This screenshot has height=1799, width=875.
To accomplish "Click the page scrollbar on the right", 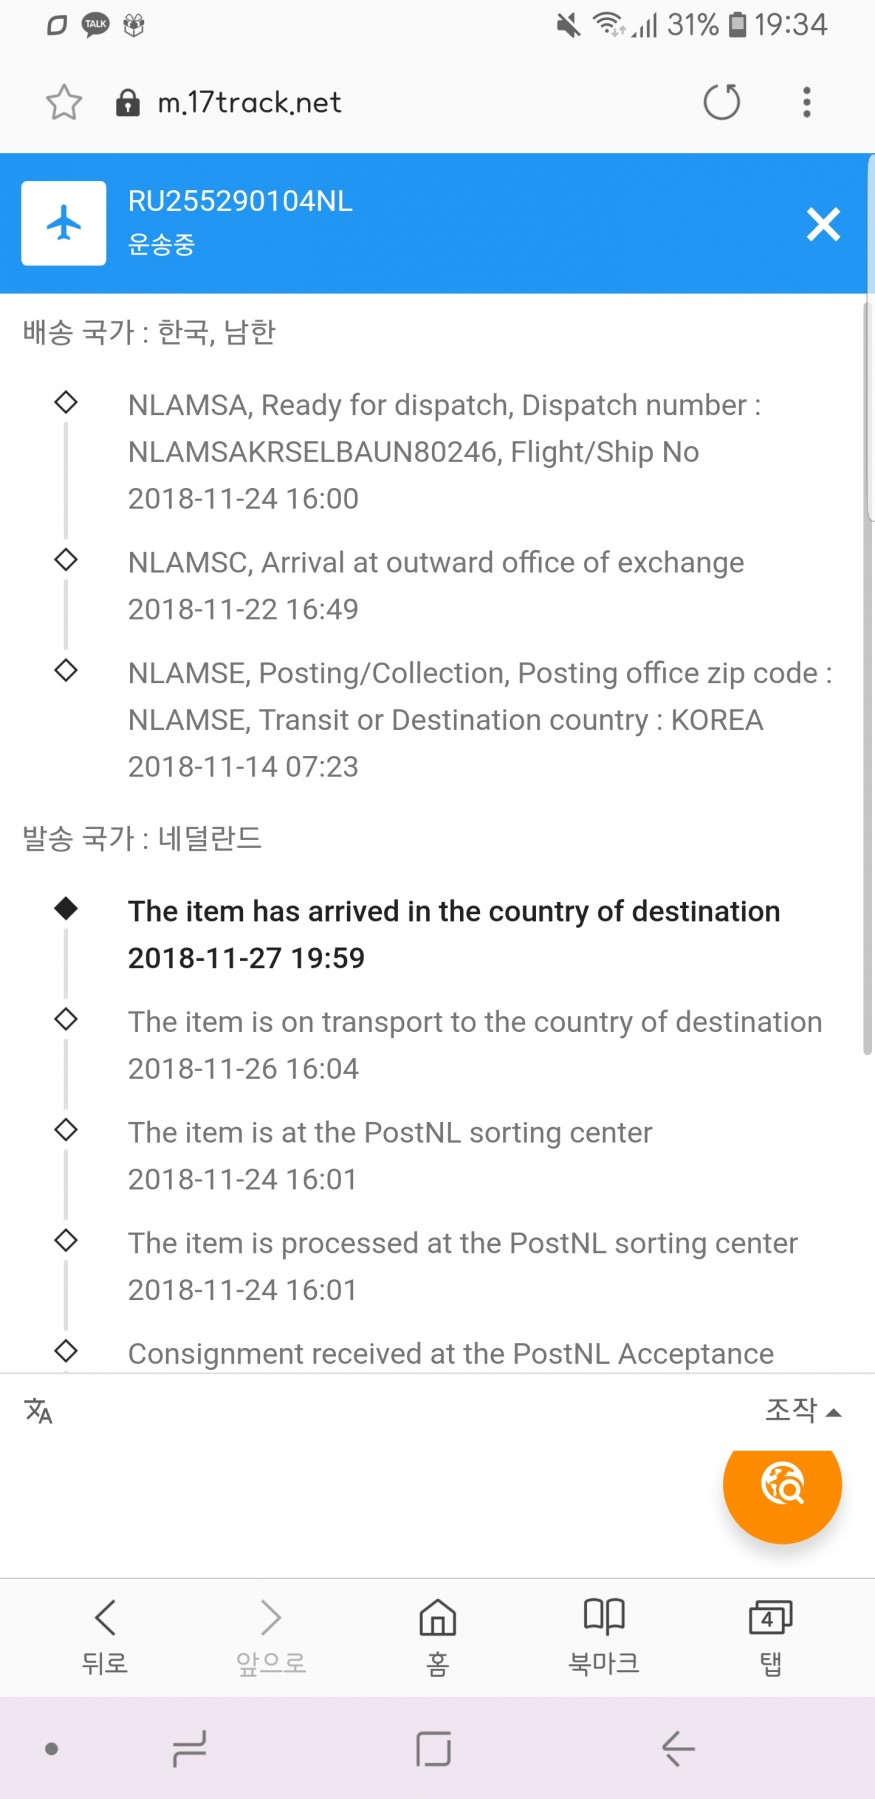I will pyautogui.click(x=867, y=680).
